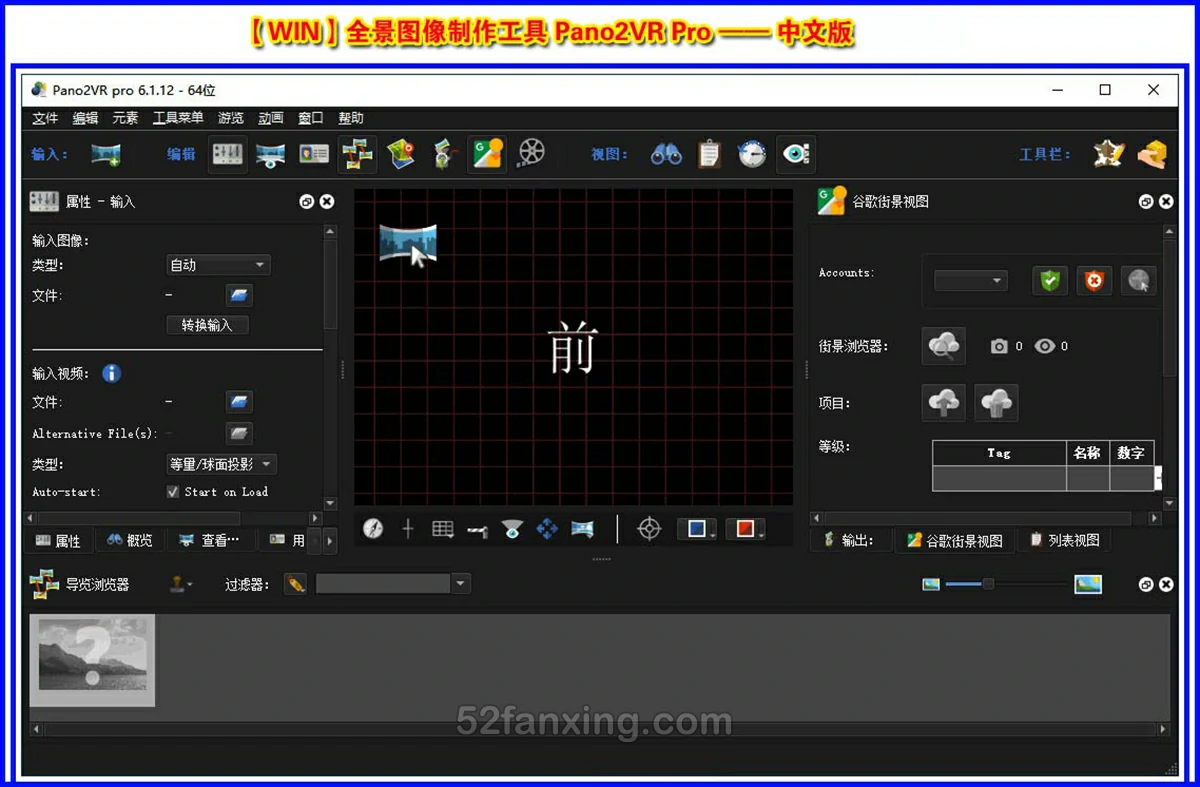Screen dimensions: 1200x787
Task: Close the 谷歌街景视图 panel
Action: (1166, 202)
